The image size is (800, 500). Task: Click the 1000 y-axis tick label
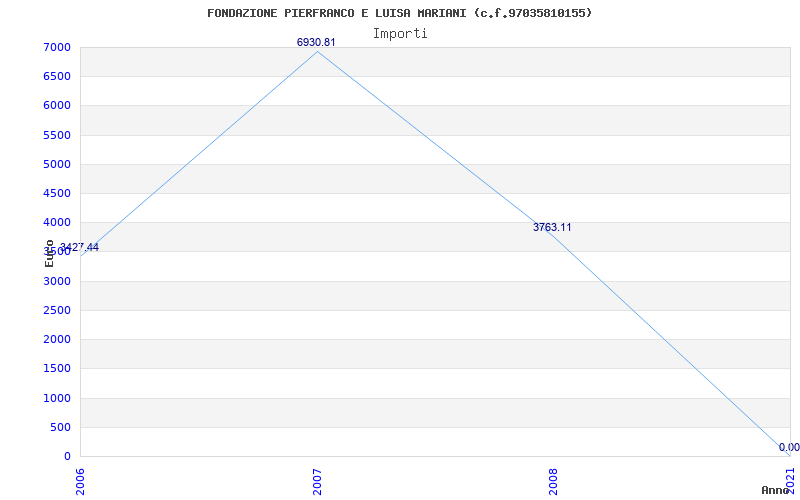[x=56, y=398]
